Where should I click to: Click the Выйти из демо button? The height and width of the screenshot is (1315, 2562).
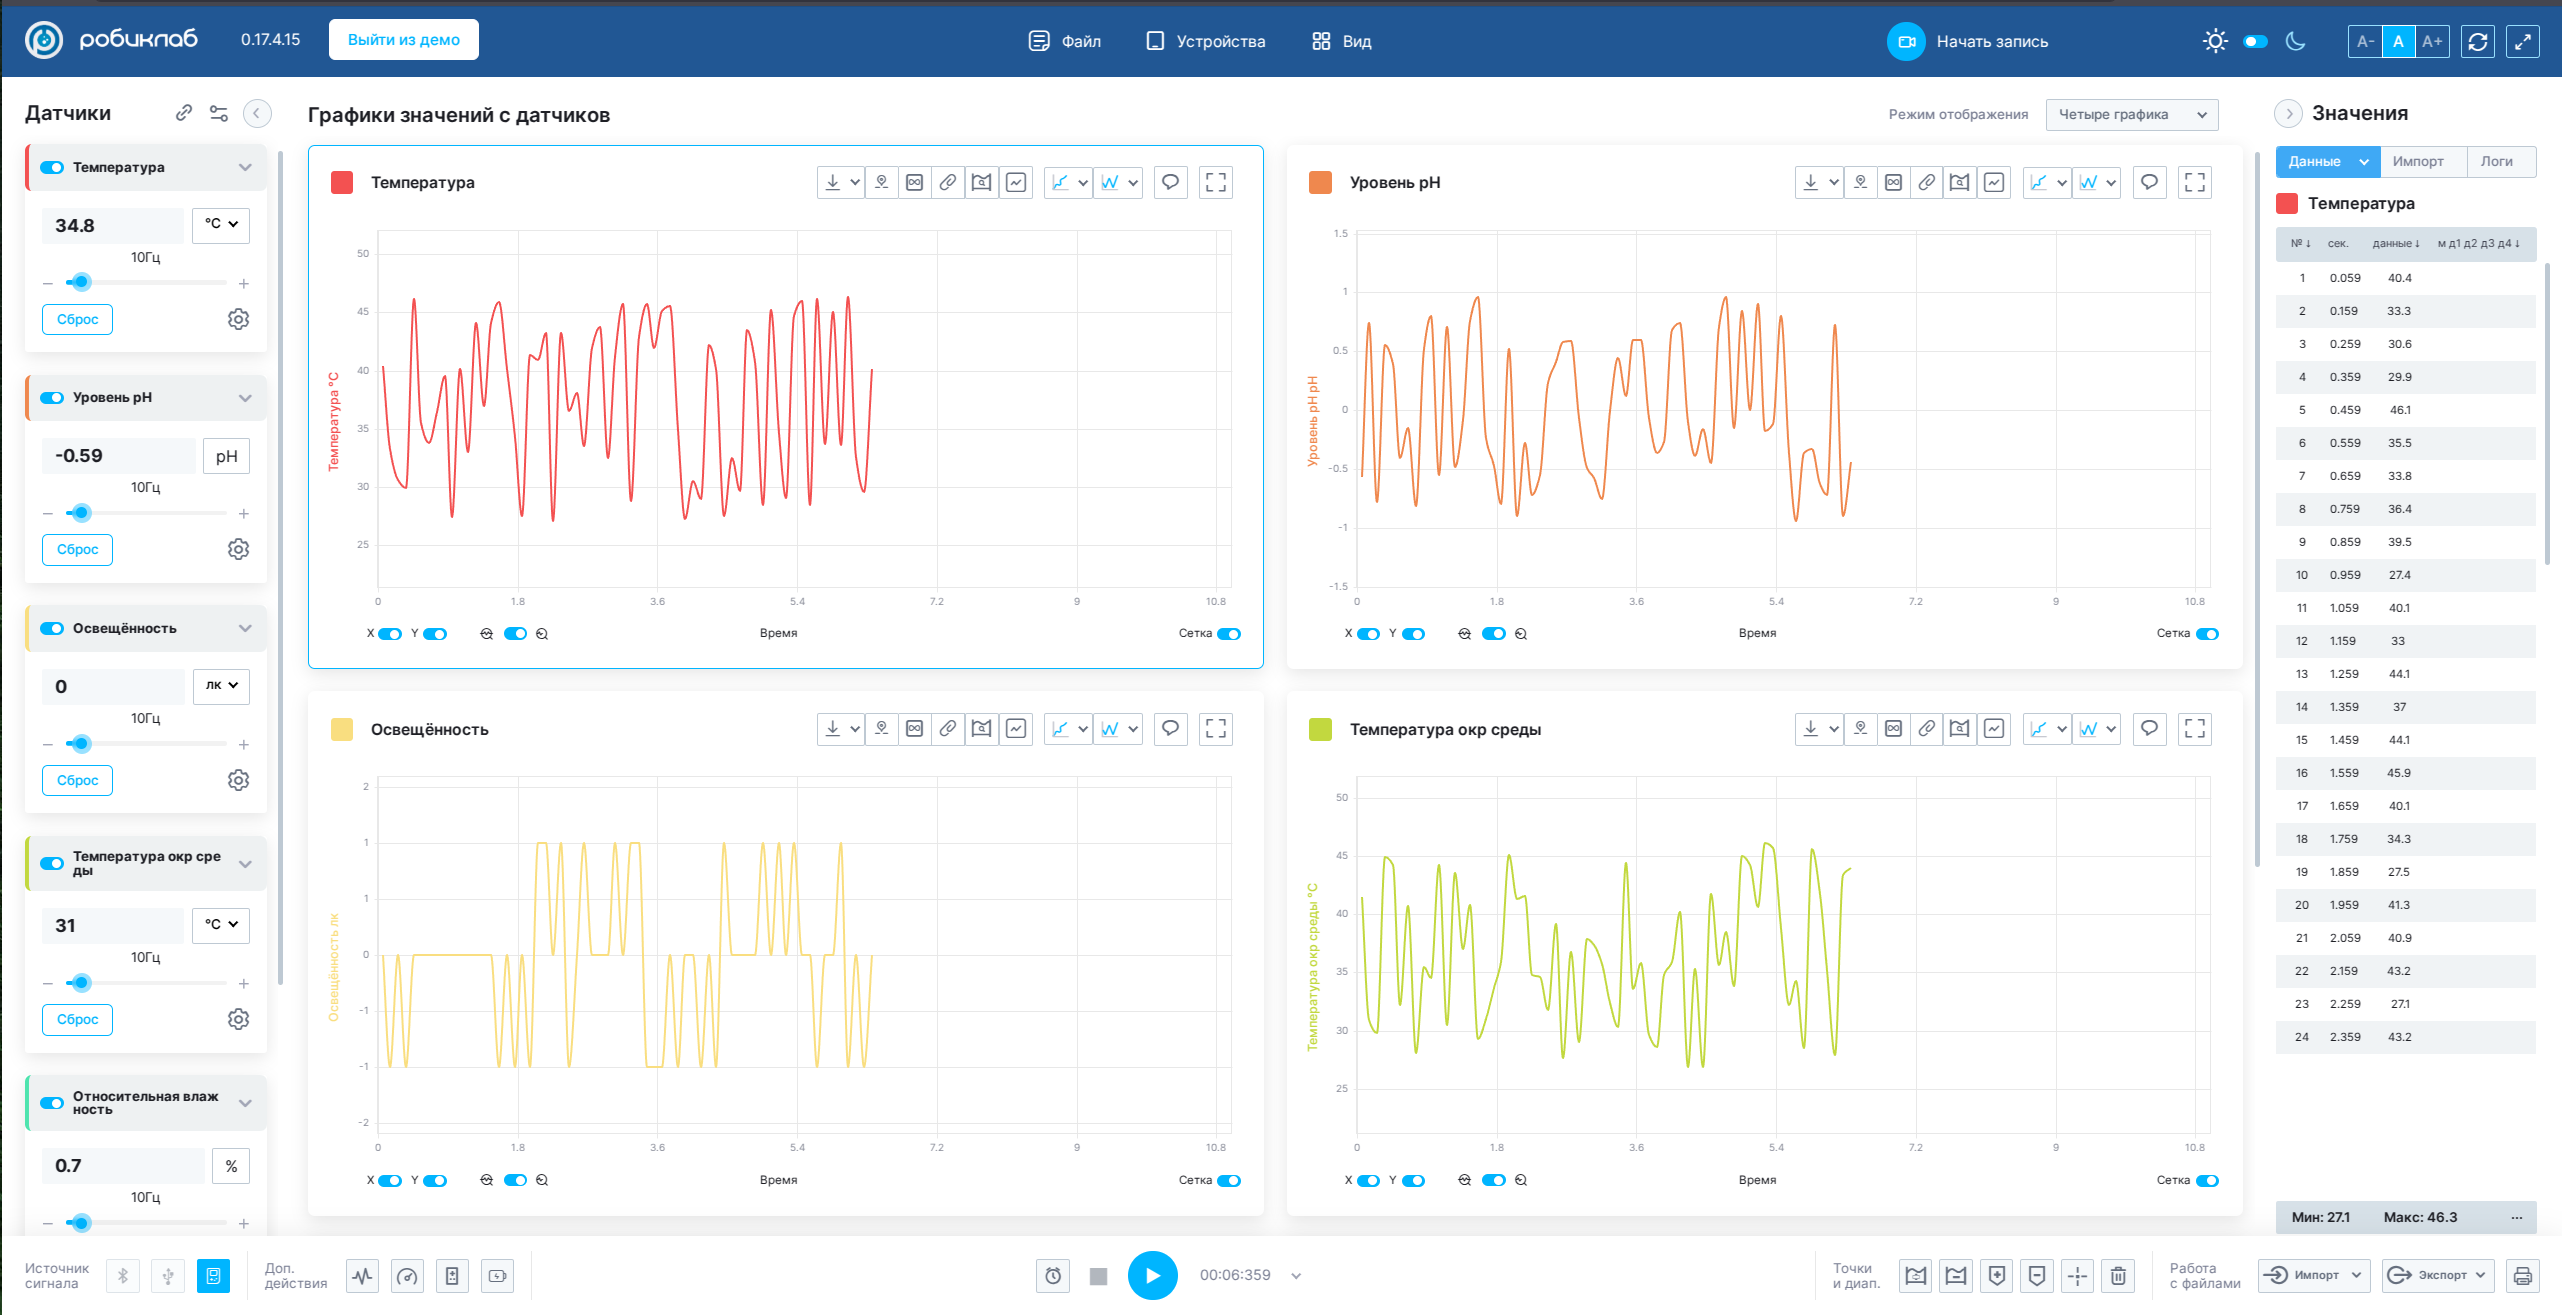click(403, 40)
